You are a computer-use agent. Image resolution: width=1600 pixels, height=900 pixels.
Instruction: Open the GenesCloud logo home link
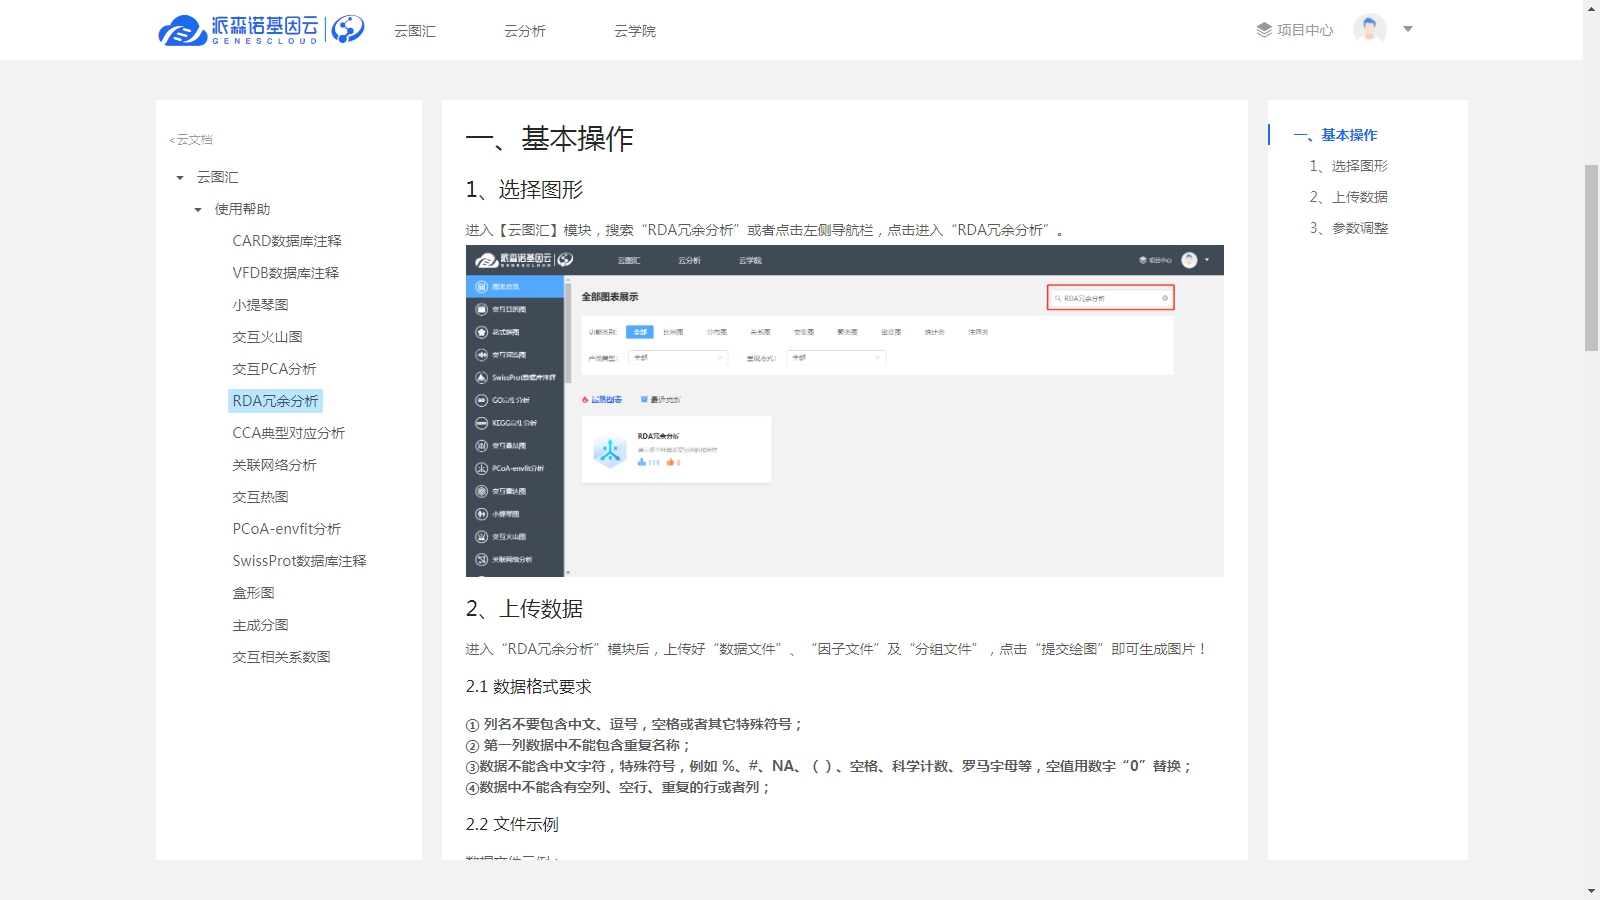(261, 30)
